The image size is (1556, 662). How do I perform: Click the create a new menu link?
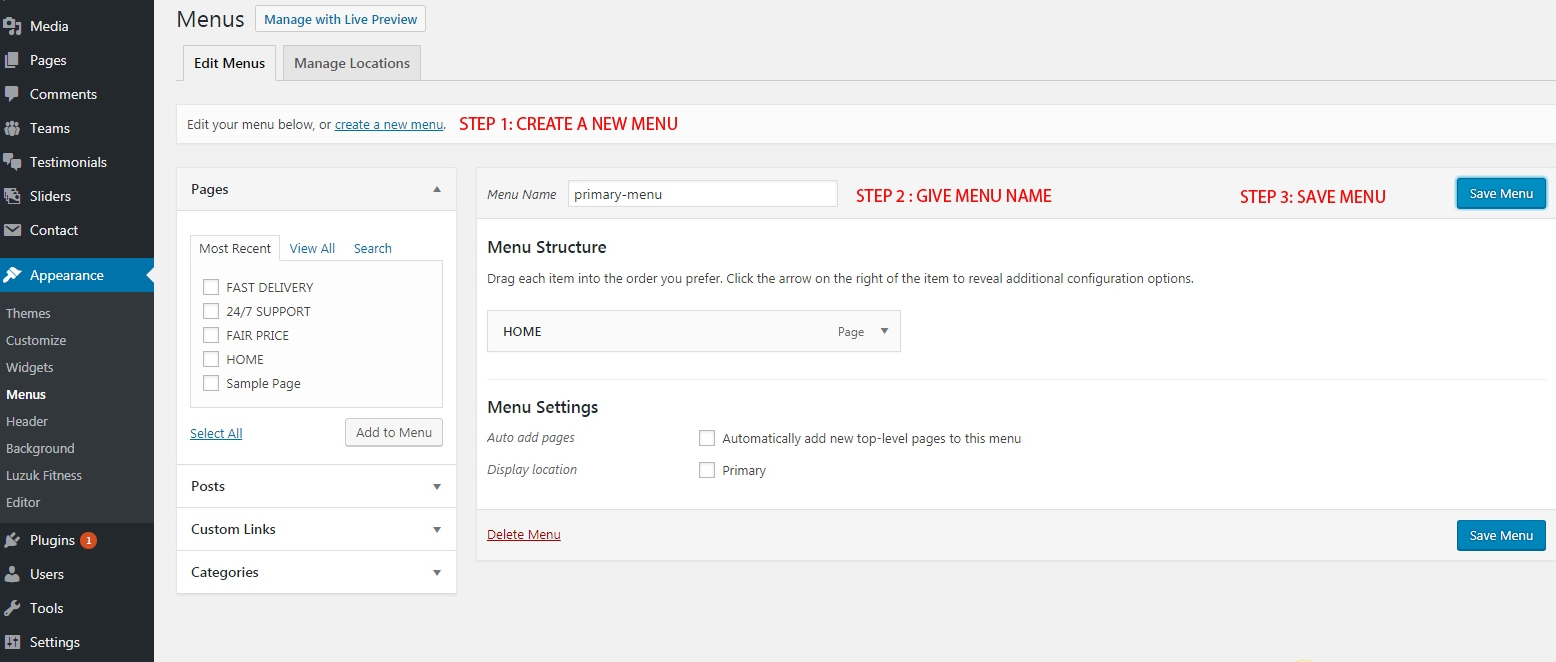click(x=389, y=124)
